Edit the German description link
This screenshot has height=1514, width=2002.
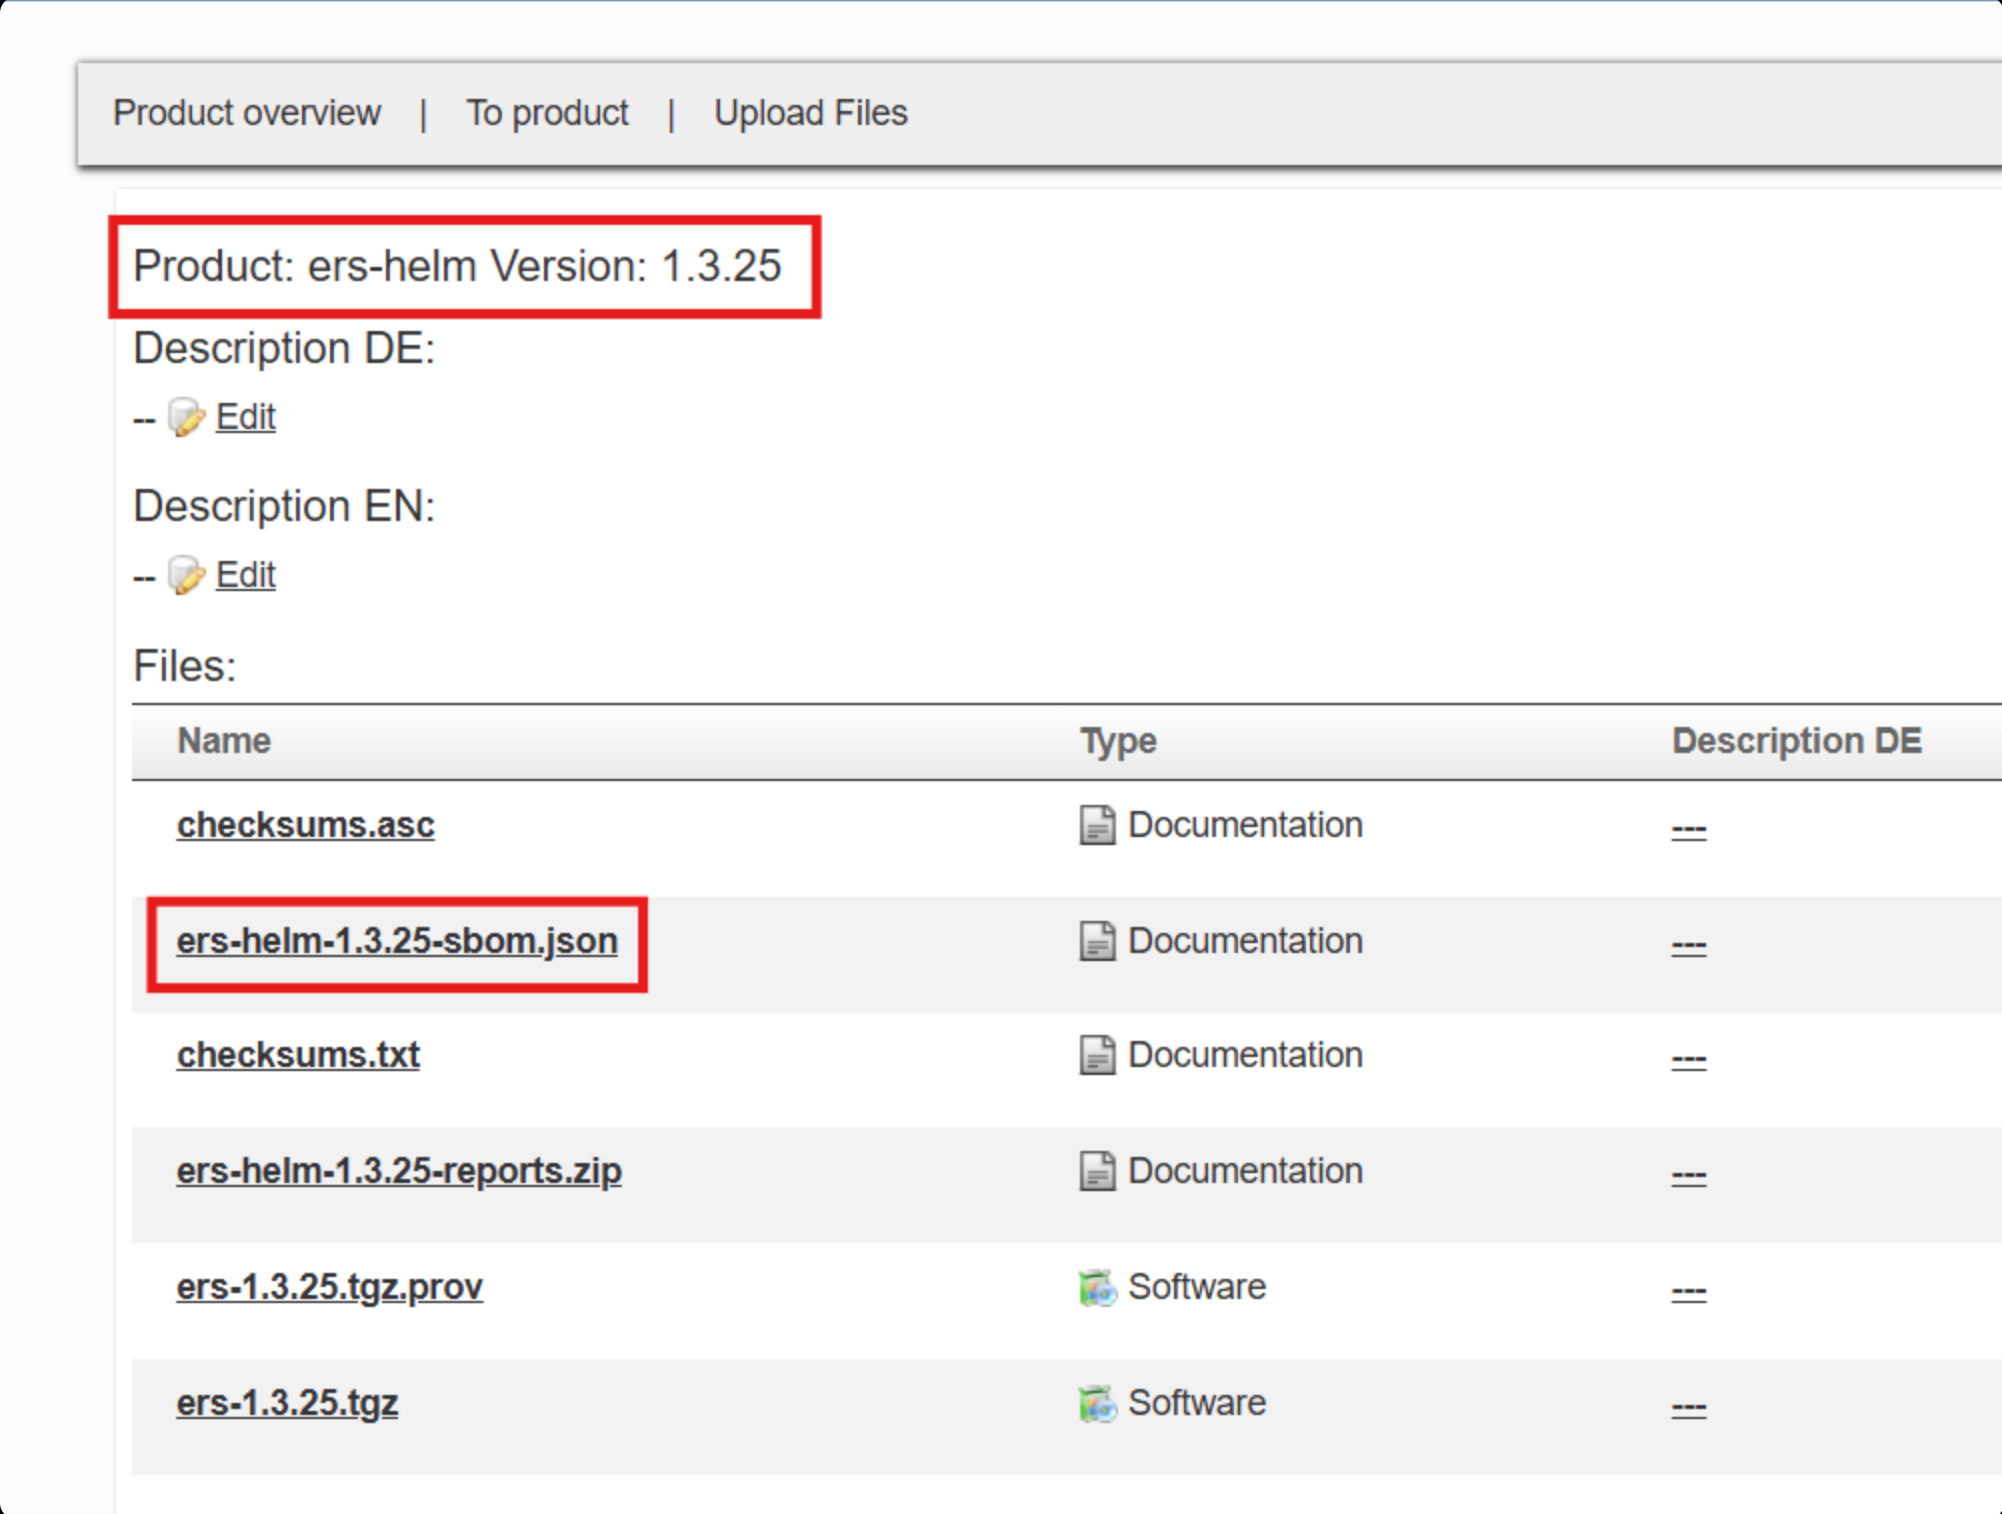click(x=245, y=416)
